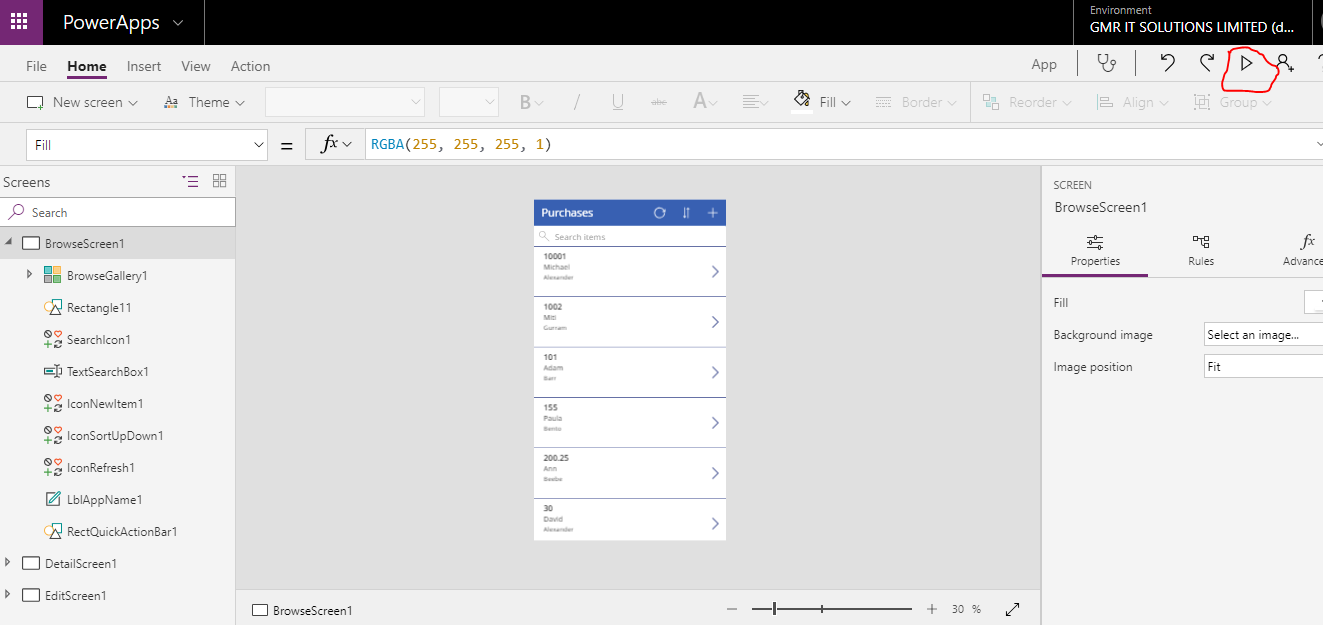This screenshot has height=625, width=1323.
Task: Open font family dropdown
Action: click(x=345, y=102)
